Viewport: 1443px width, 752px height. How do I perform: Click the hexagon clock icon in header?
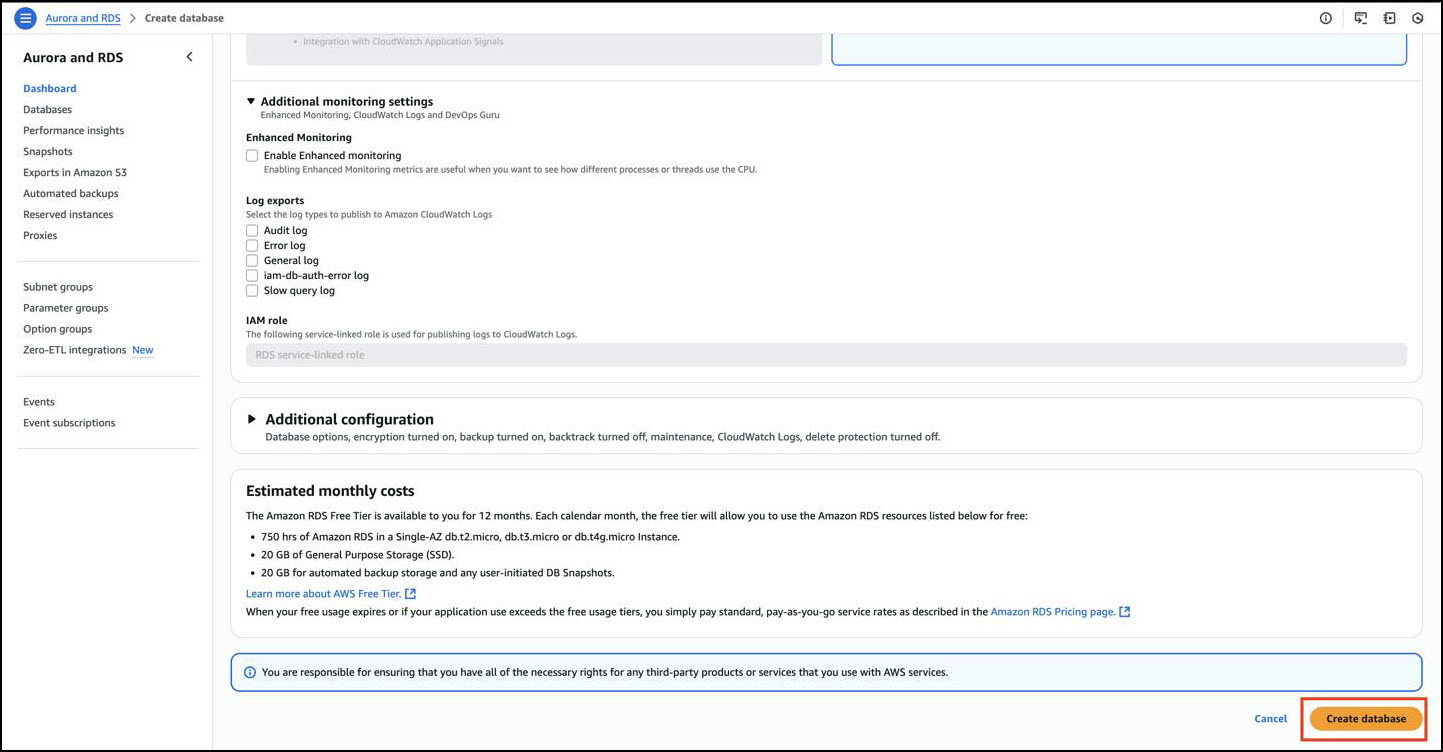(x=1417, y=18)
